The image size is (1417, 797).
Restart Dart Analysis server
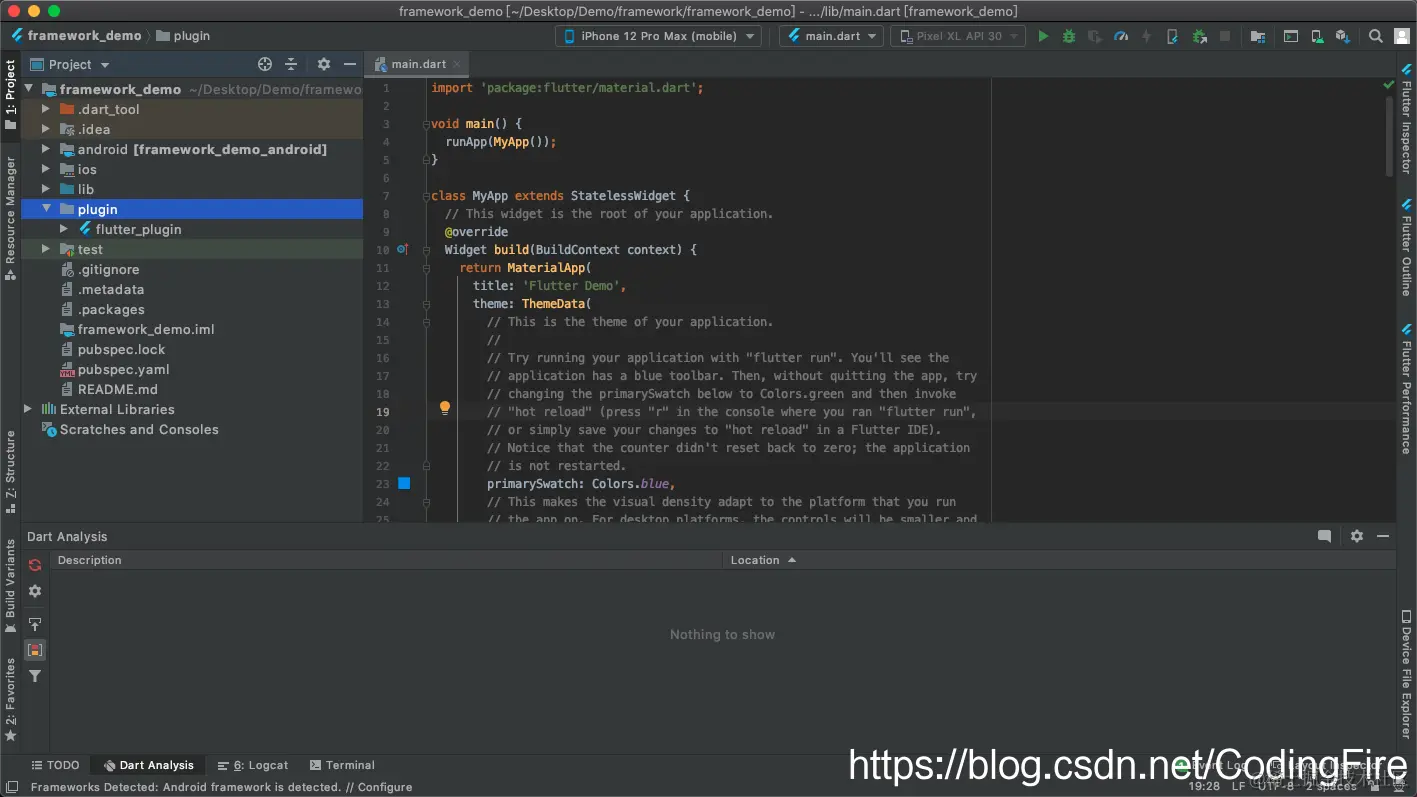pyautogui.click(x=35, y=565)
